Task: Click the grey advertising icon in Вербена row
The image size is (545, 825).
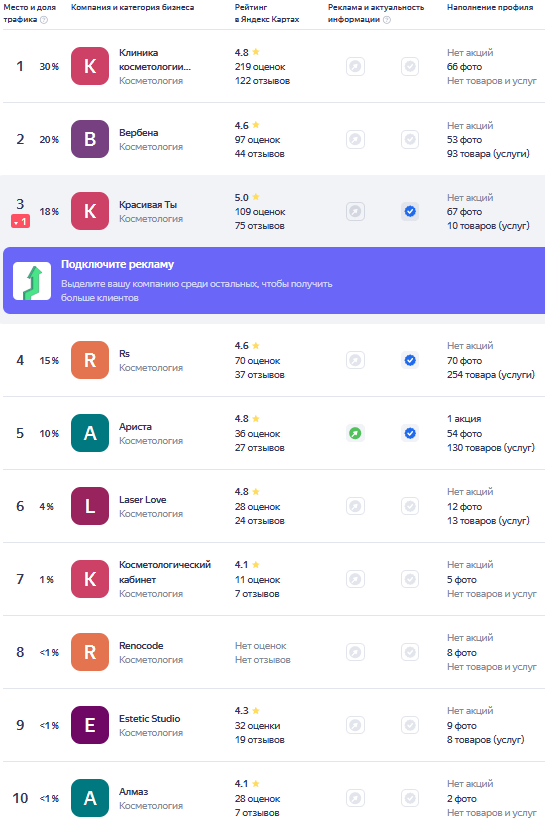Action: (x=355, y=139)
